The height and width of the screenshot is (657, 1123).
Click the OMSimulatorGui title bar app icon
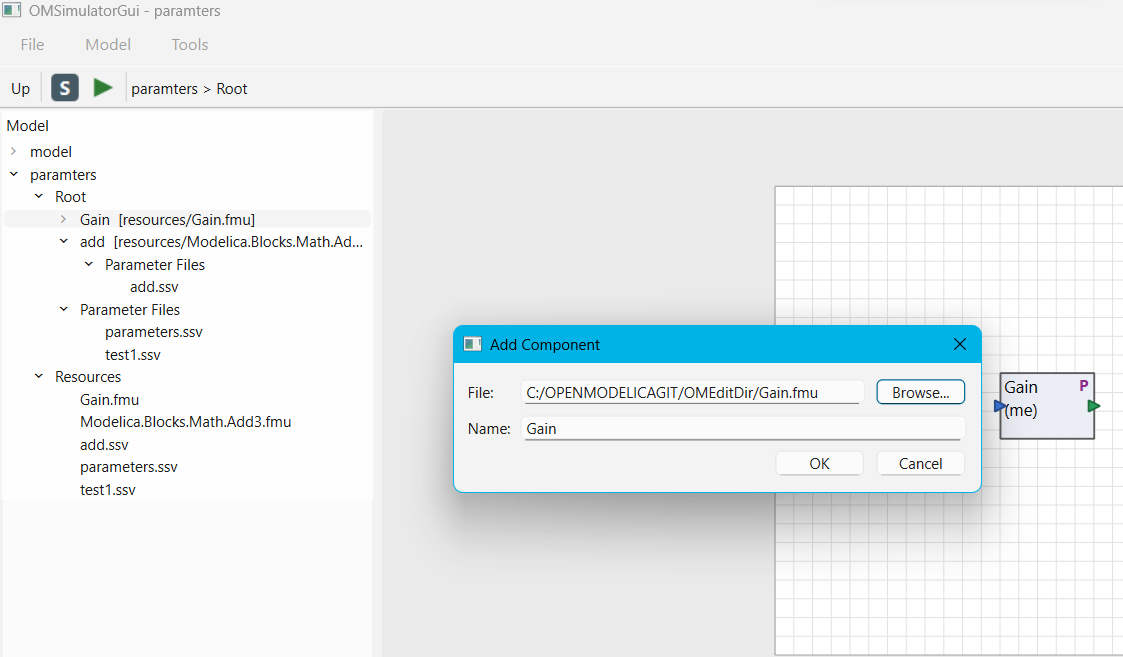pos(11,11)
